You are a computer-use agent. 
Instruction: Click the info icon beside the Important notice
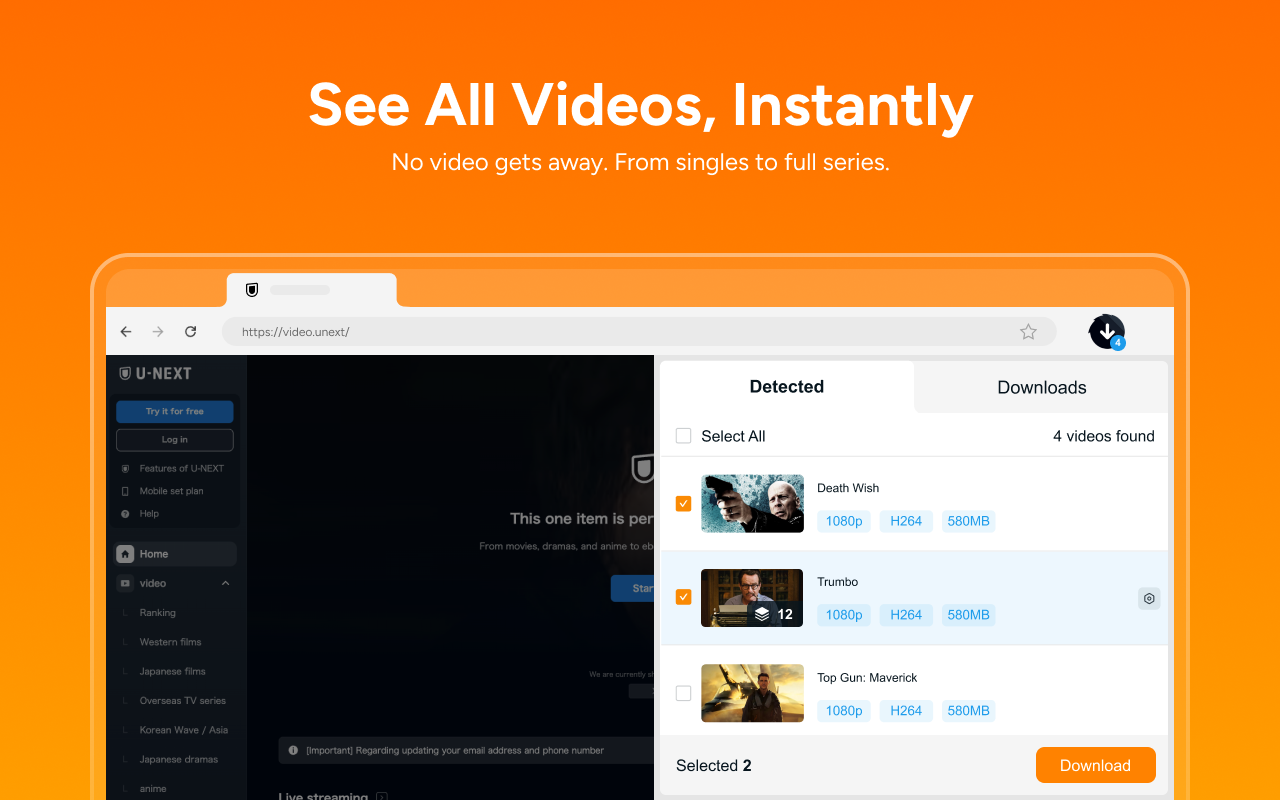(x=293, y=750)
